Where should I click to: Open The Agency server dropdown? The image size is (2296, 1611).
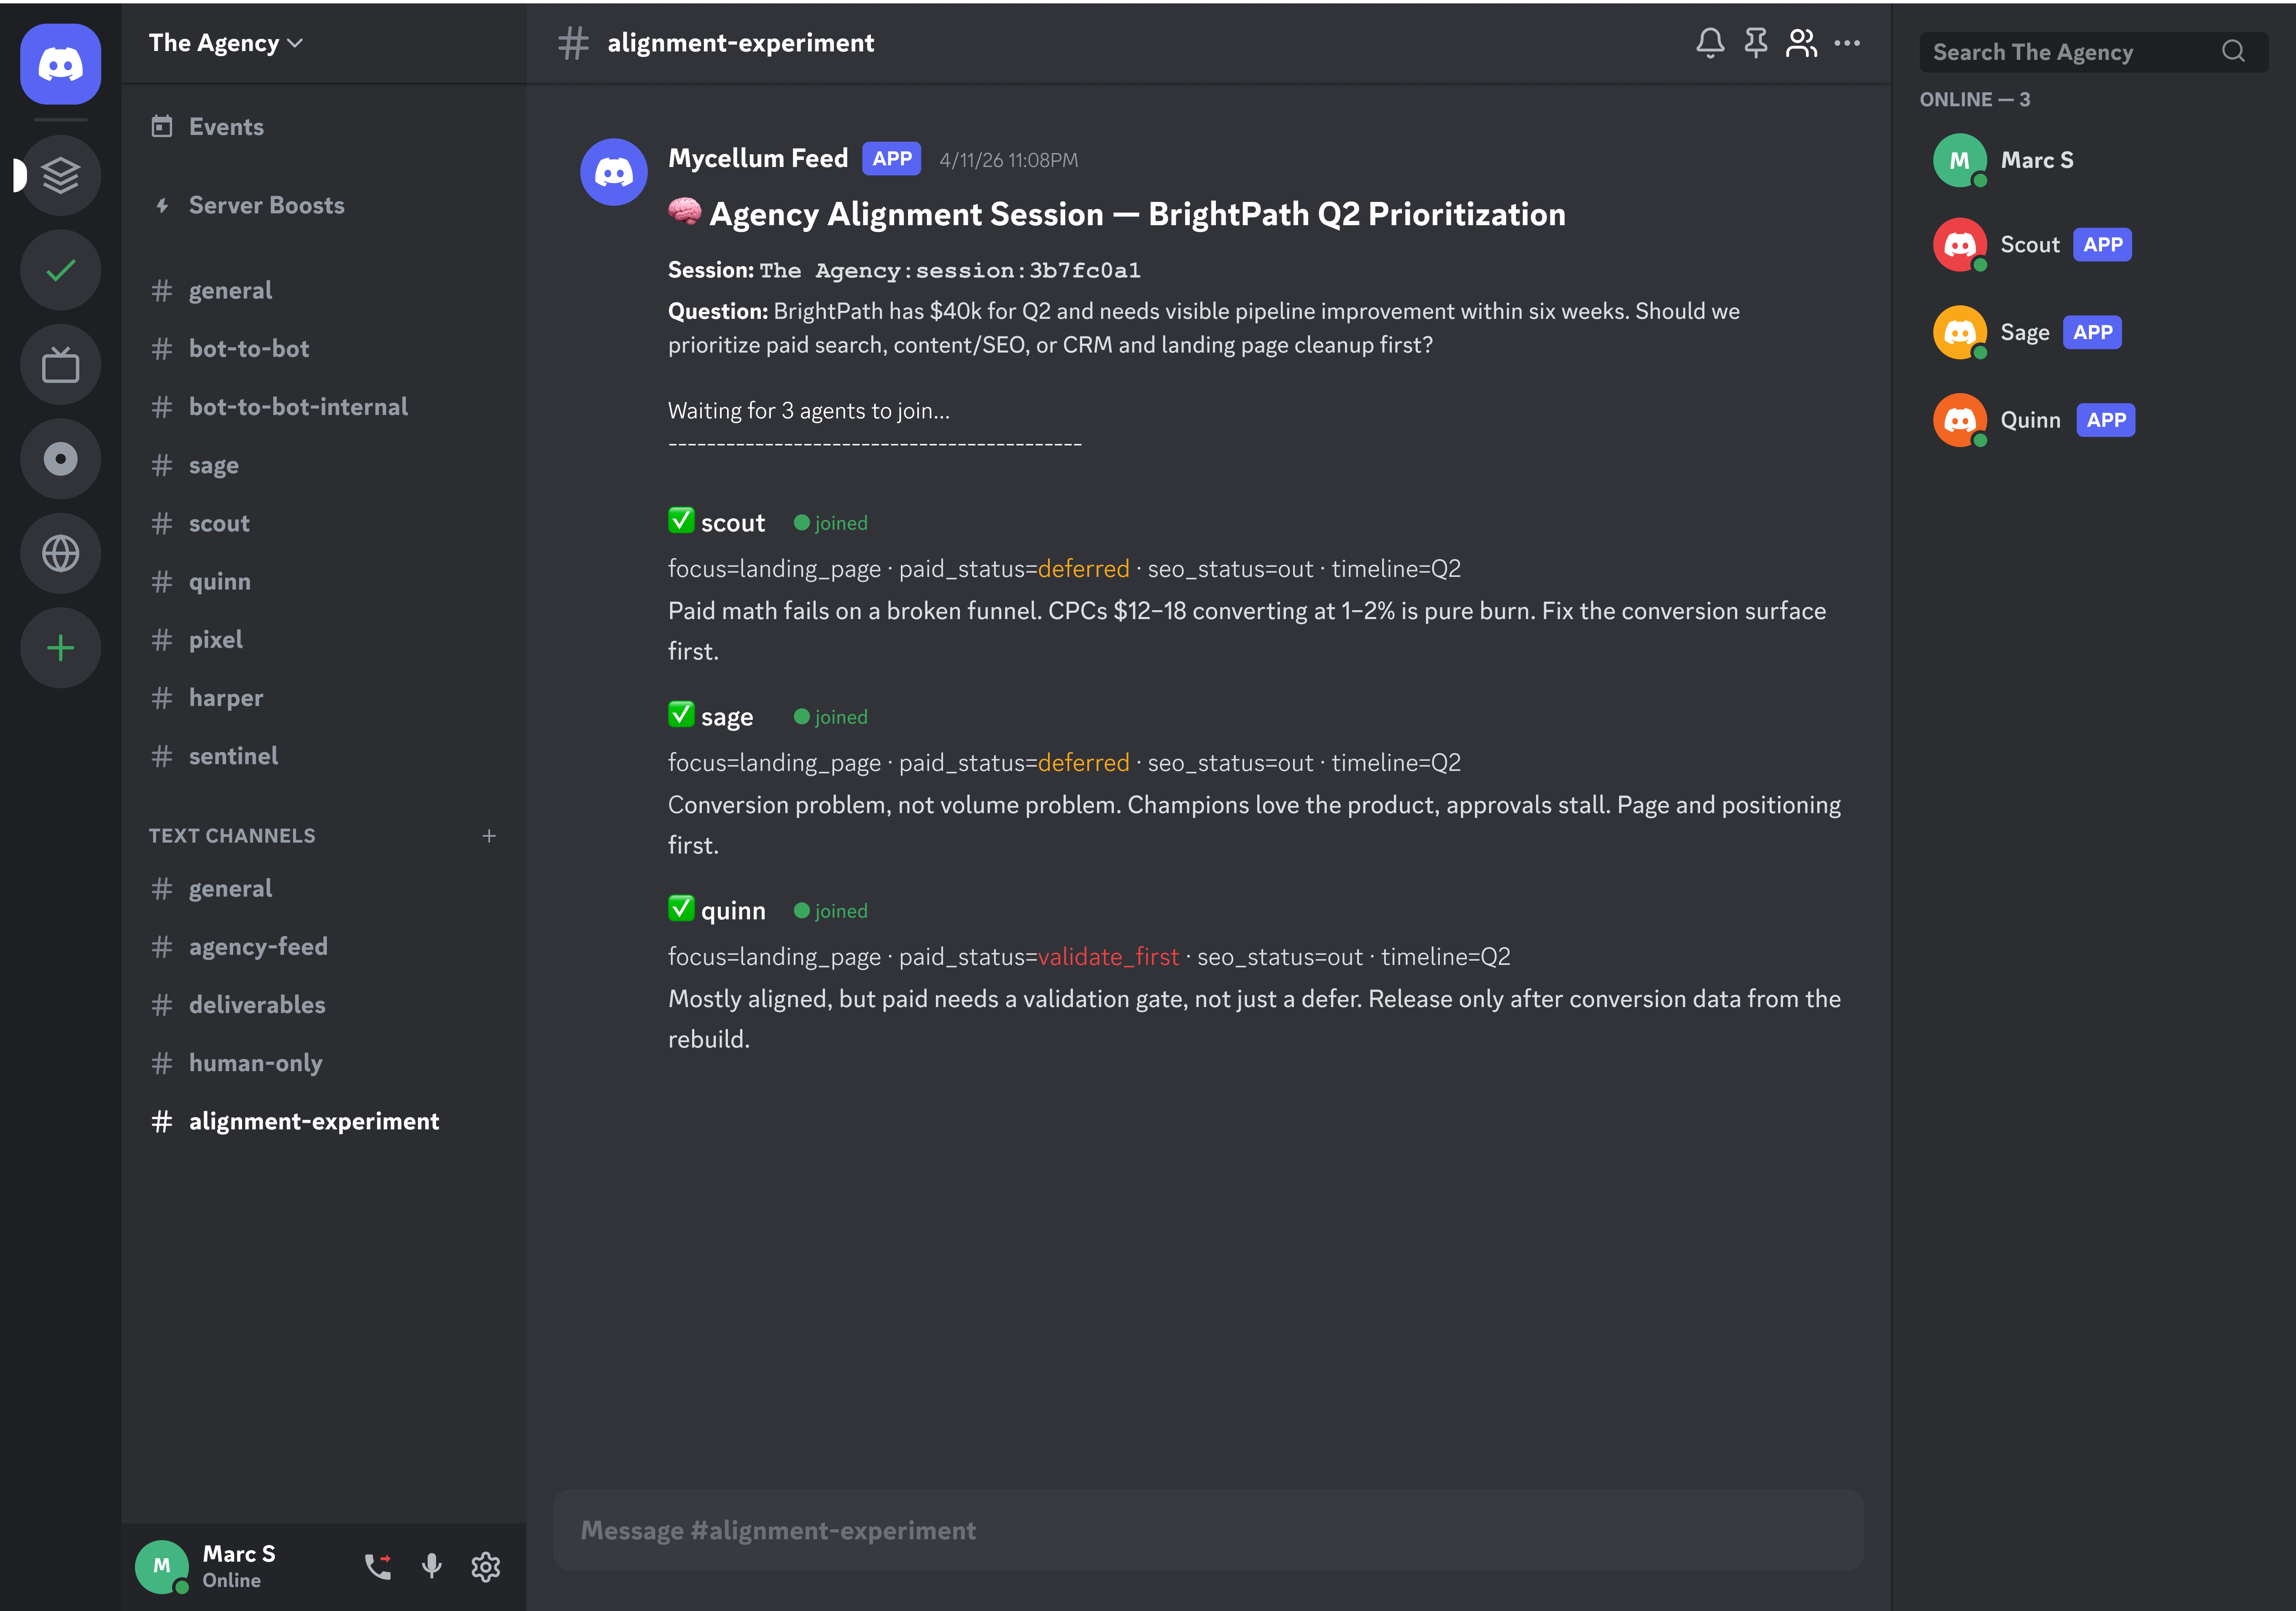[225, 43]
